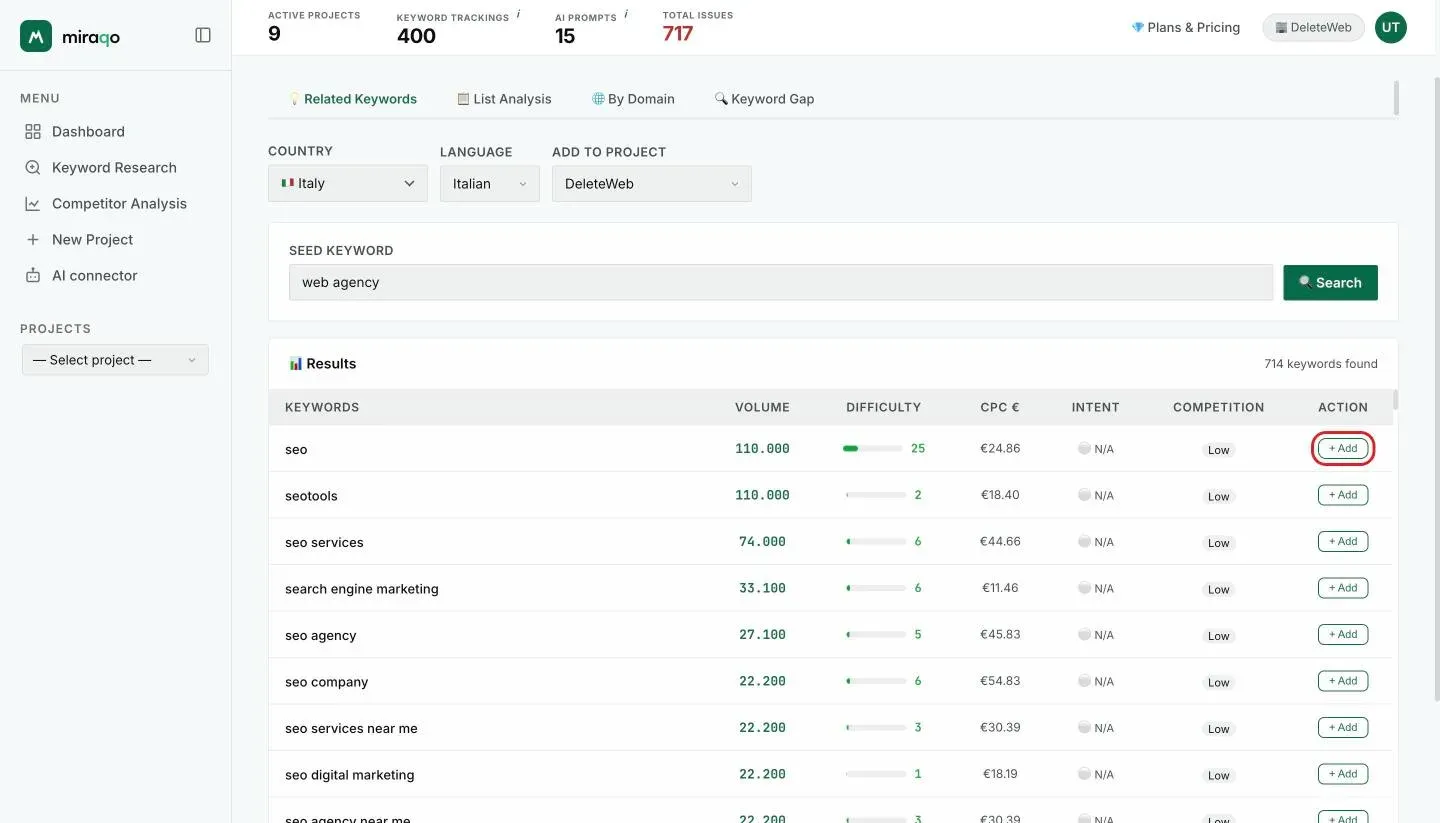
Task: Click the €44.66 CPC value
Action: (1000, 541)
